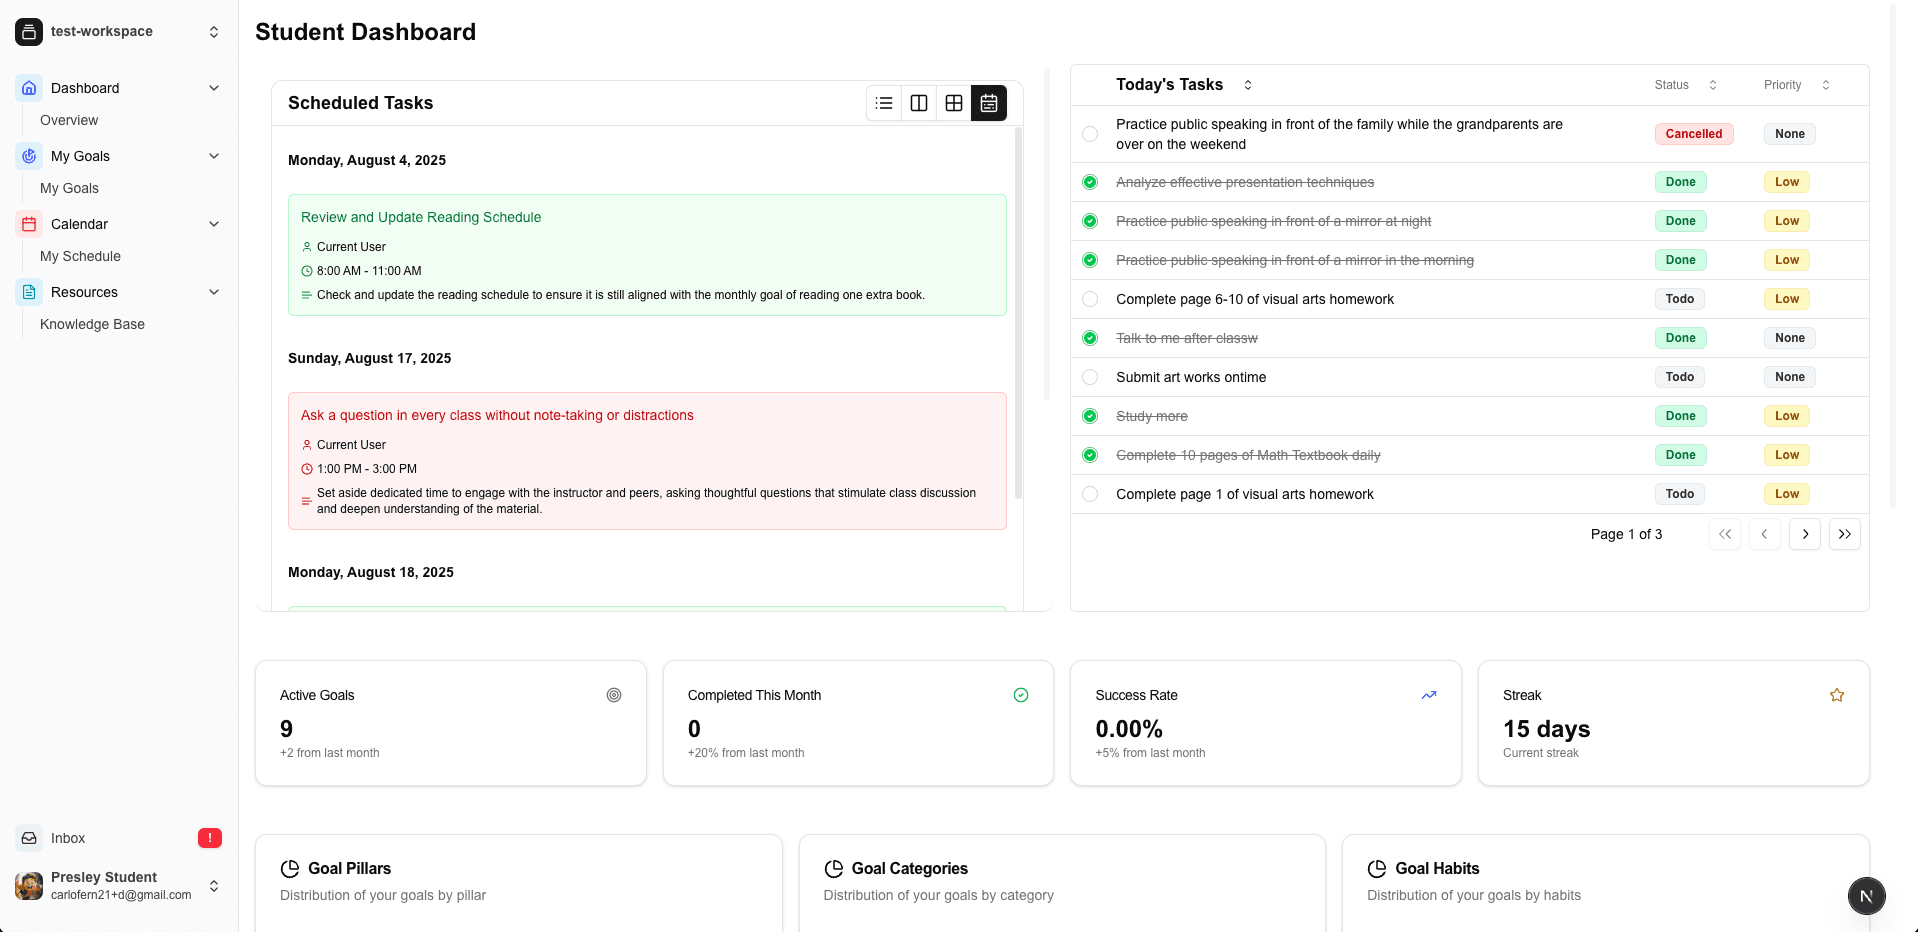Image resolution: width=1918 pixels, height=932 pixels.
Task: Collapse the Dashboard section chevron
Action: pyautogui.click(x=214, y=88)
